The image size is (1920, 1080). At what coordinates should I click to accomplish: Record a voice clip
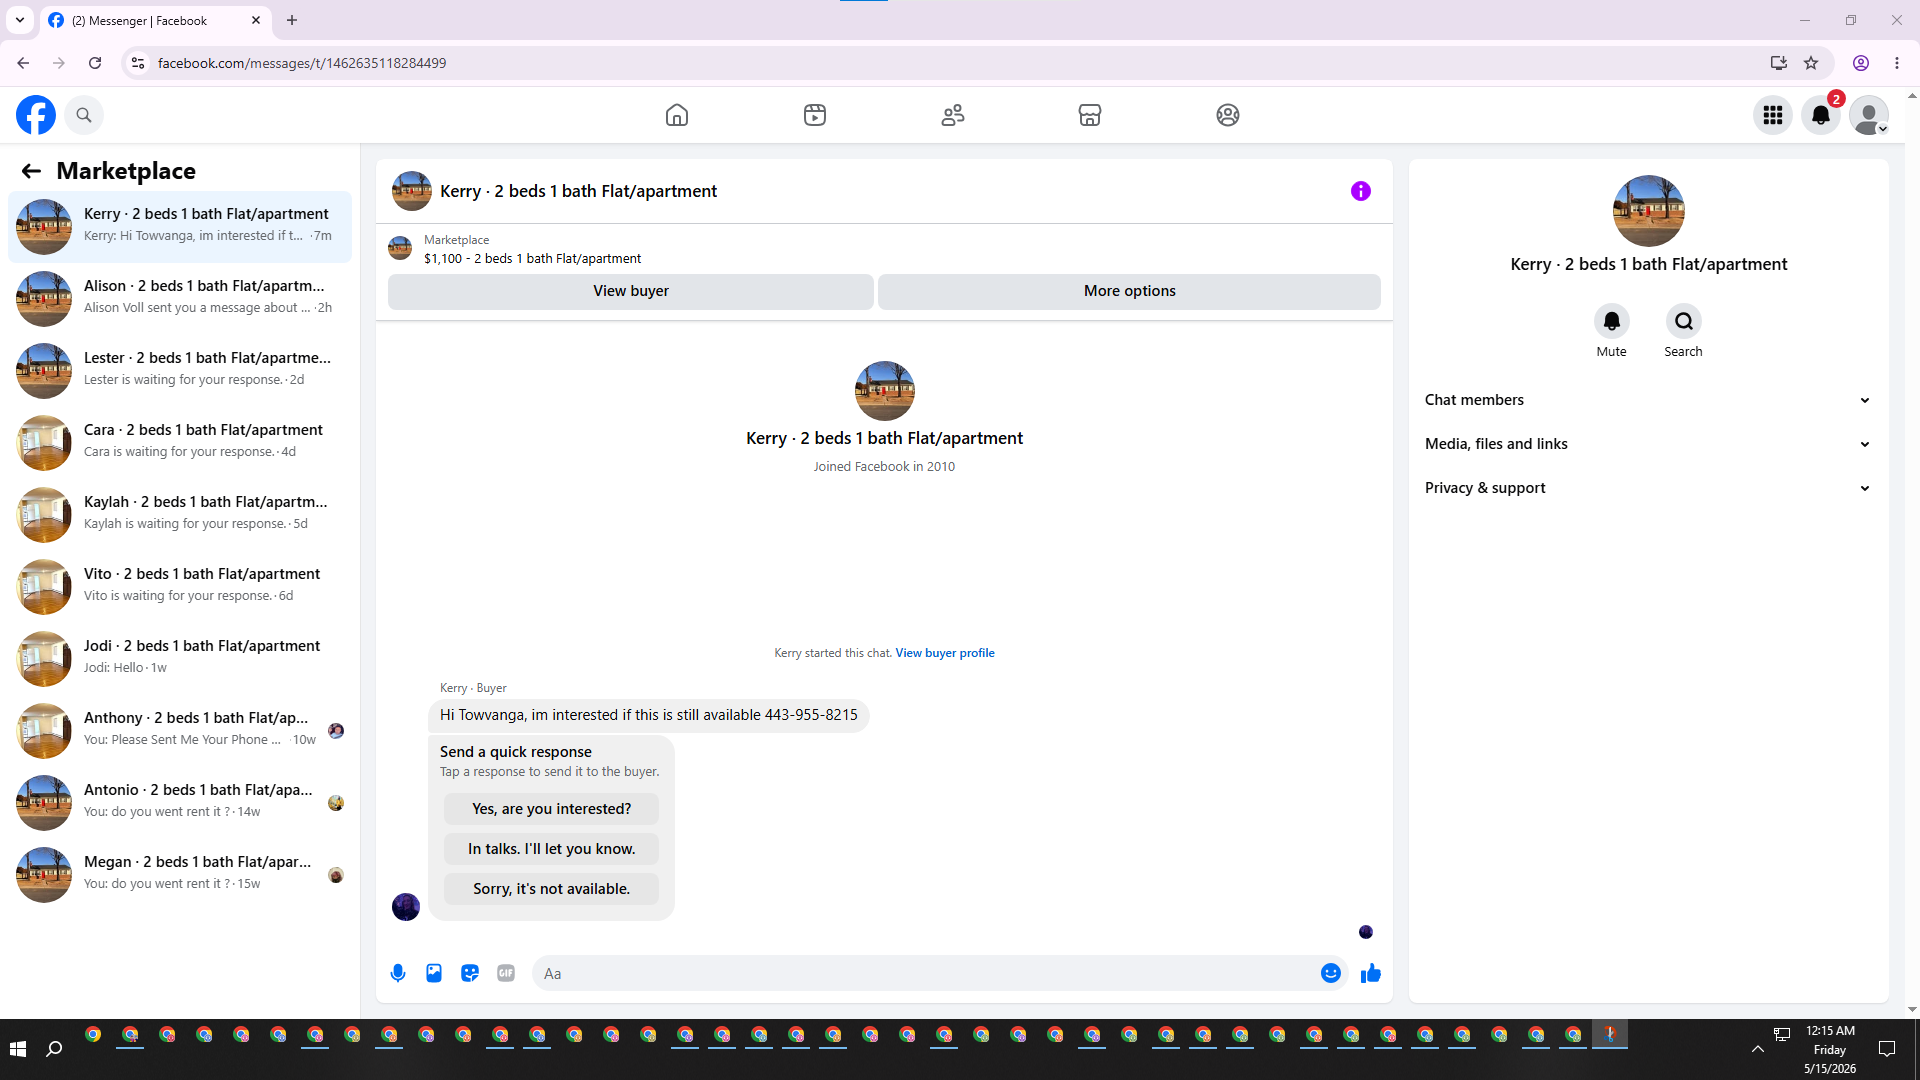[398, 973]
